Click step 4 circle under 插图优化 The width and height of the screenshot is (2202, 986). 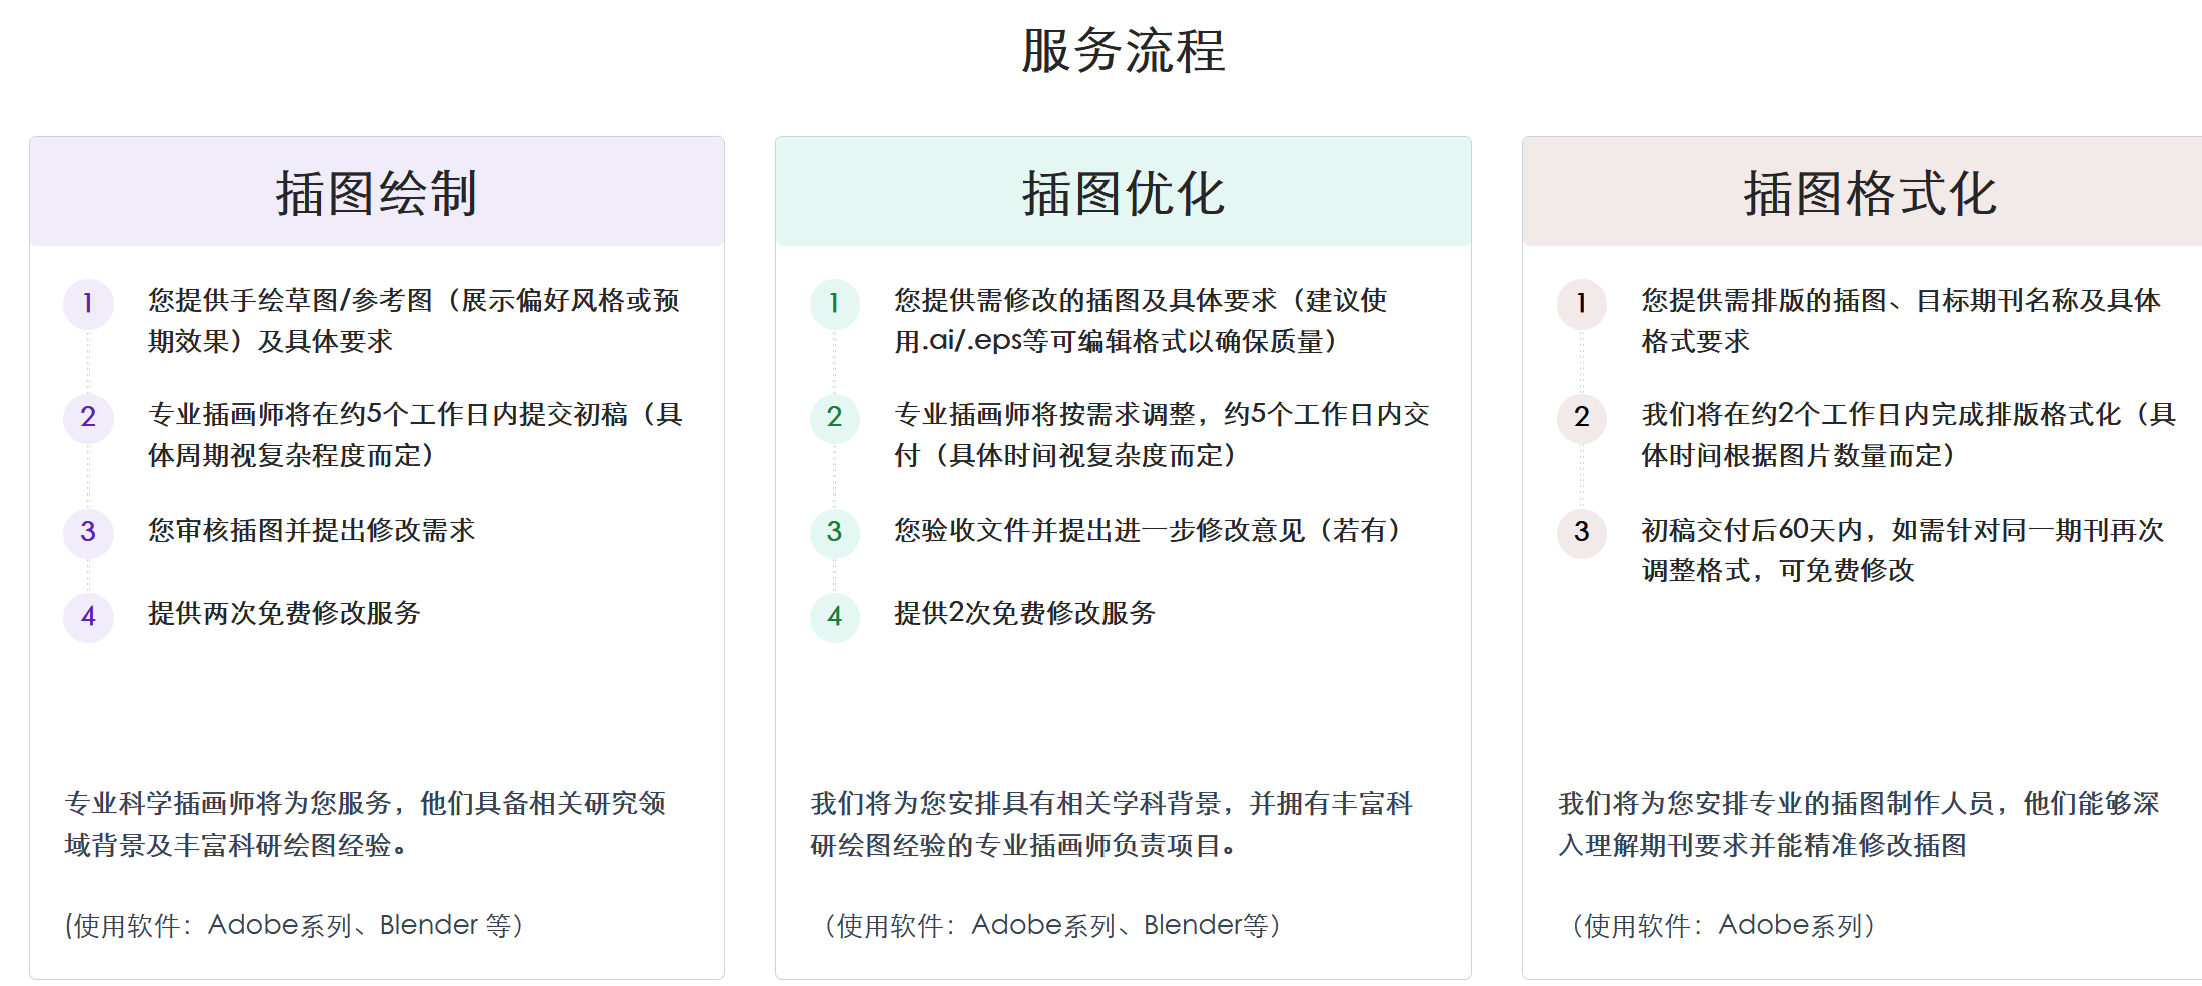coord(834,617)
